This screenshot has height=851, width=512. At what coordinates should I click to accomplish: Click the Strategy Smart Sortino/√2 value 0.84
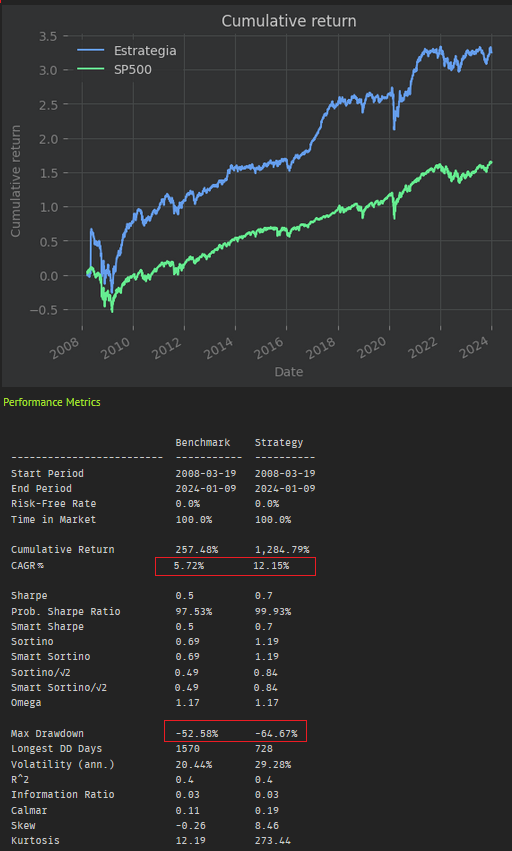tap(266, 688)
